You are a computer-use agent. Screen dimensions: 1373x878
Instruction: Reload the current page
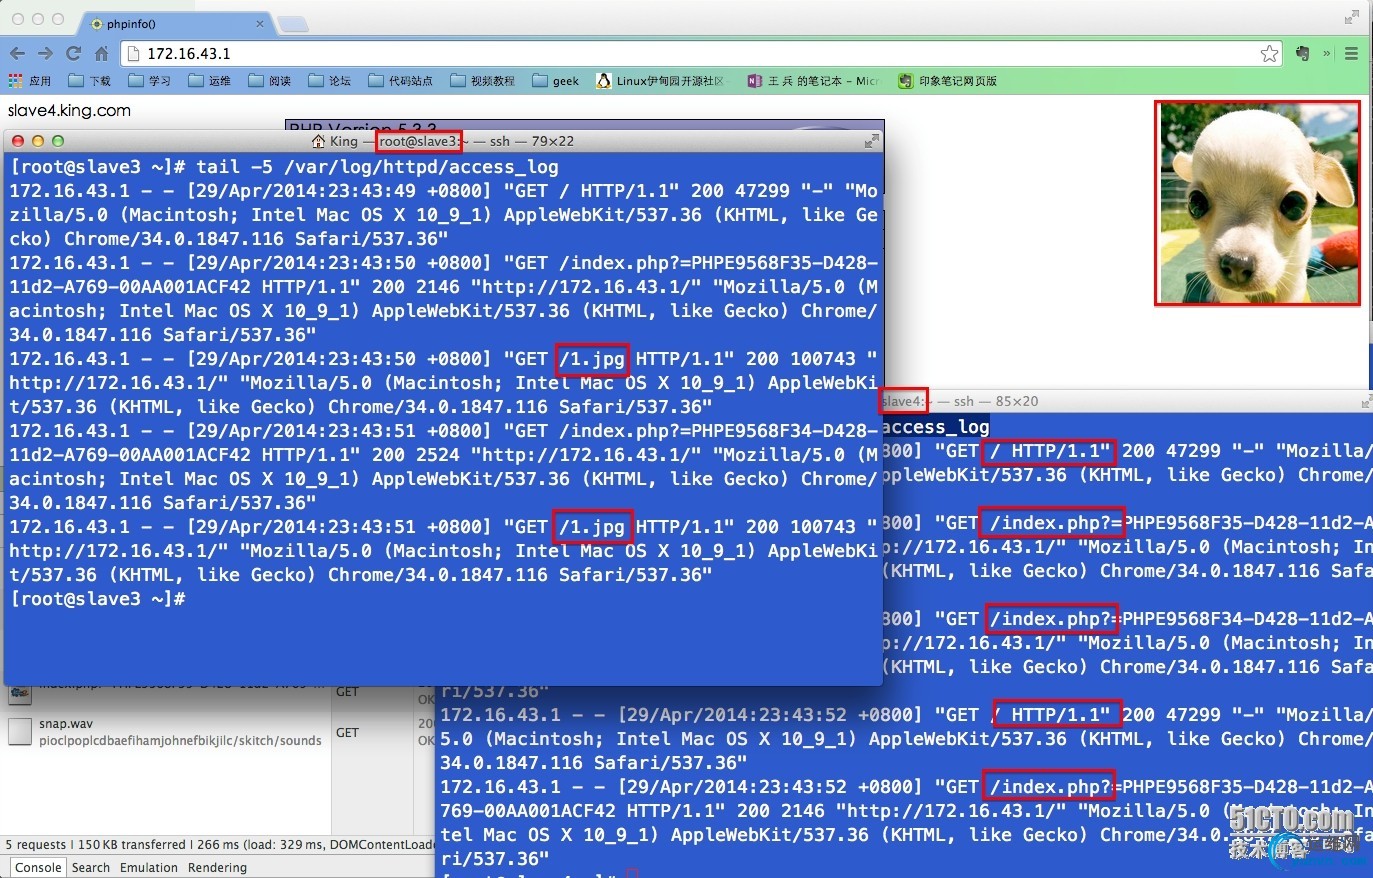[73, 53]
